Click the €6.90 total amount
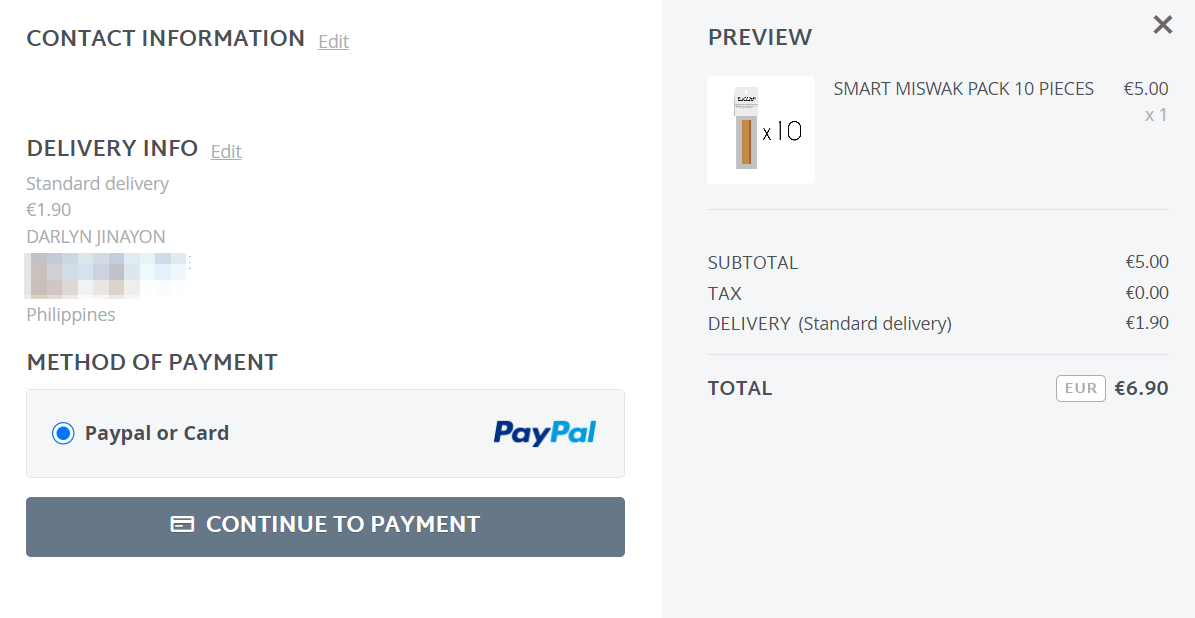Image resolution: width=1195 pixels, height=618 pixels. pos(1141,388)
